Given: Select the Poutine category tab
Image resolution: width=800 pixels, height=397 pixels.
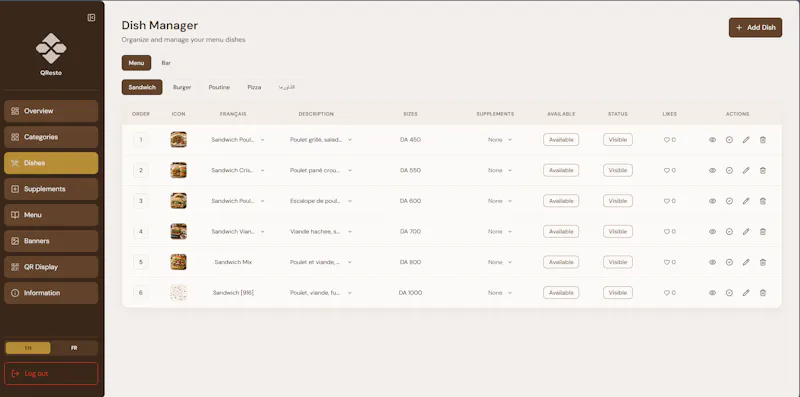Looking at the screenshot, I should coord(219,87).
